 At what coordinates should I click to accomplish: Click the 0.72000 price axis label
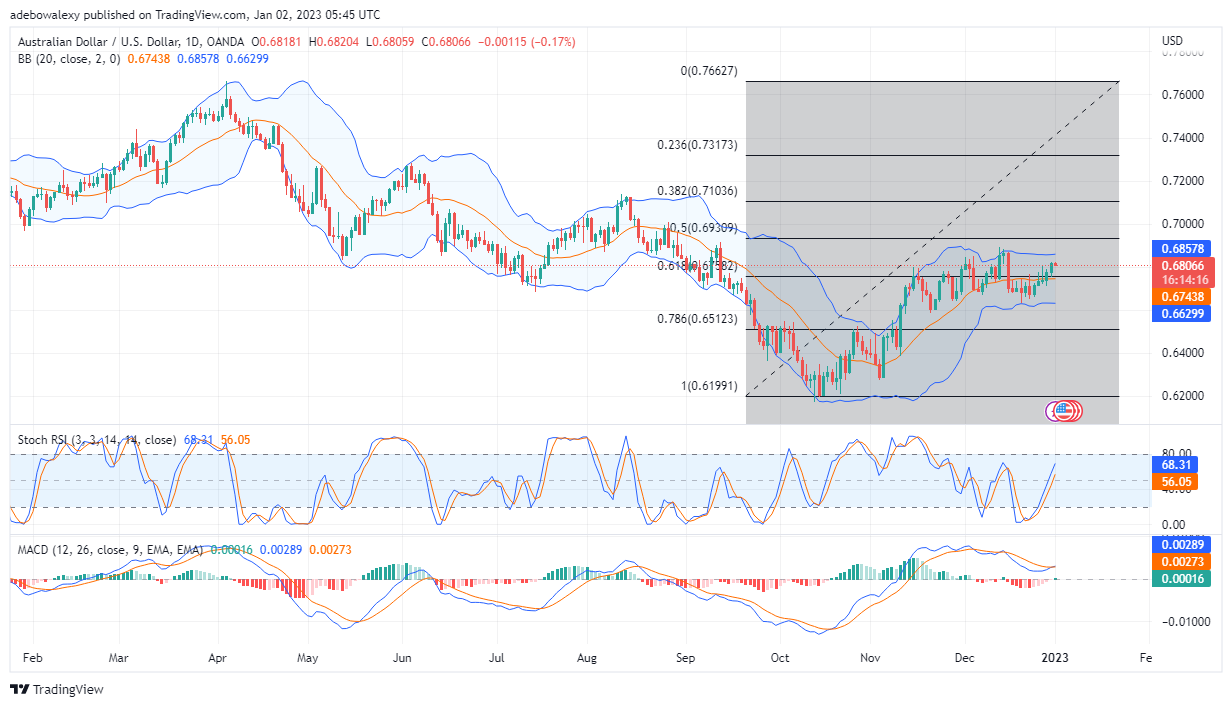(1185, 181)
